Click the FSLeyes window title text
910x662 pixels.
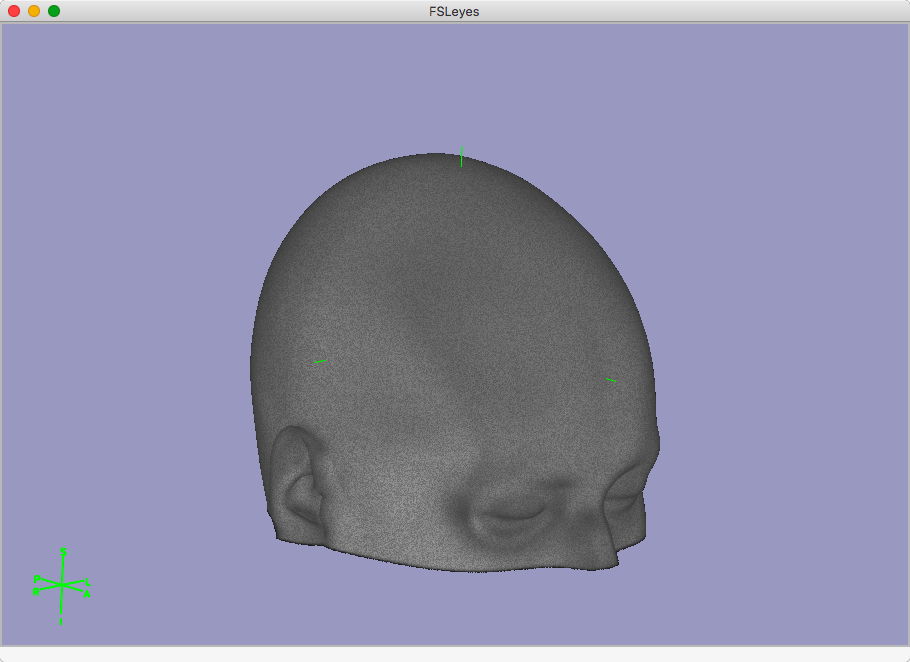point(455,11)
